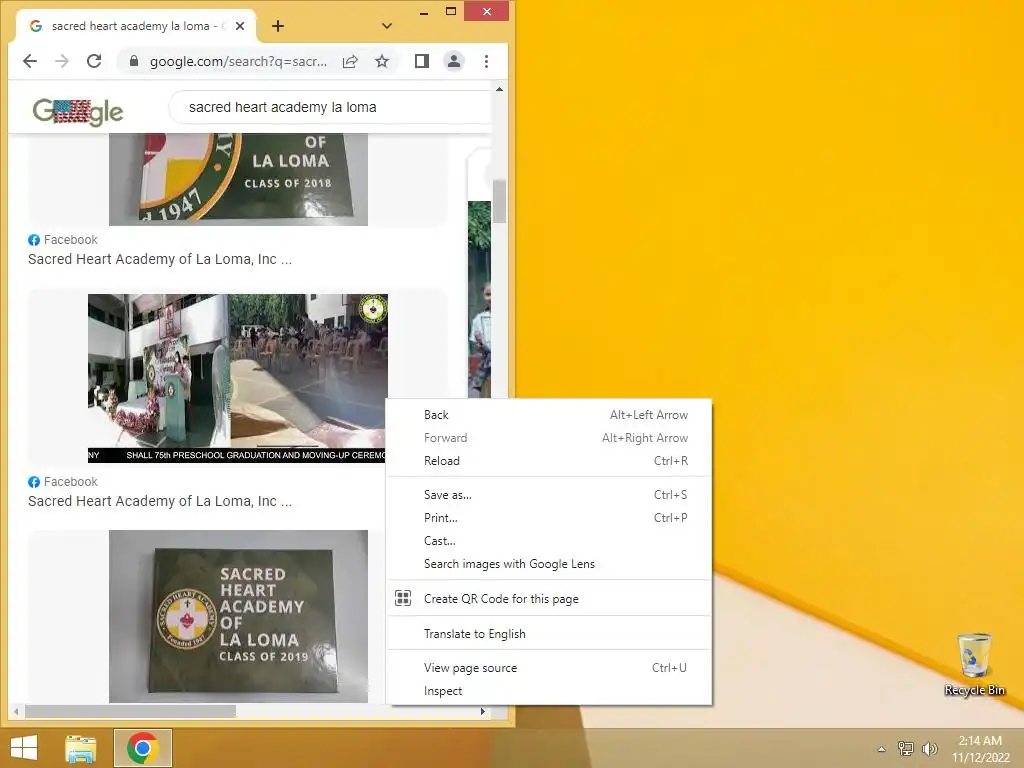Choose View page source
The image size is (1024, 768).
549,667
